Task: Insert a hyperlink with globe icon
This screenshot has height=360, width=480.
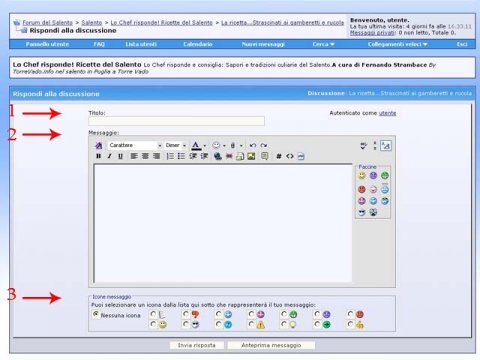Action: point(218,156)
